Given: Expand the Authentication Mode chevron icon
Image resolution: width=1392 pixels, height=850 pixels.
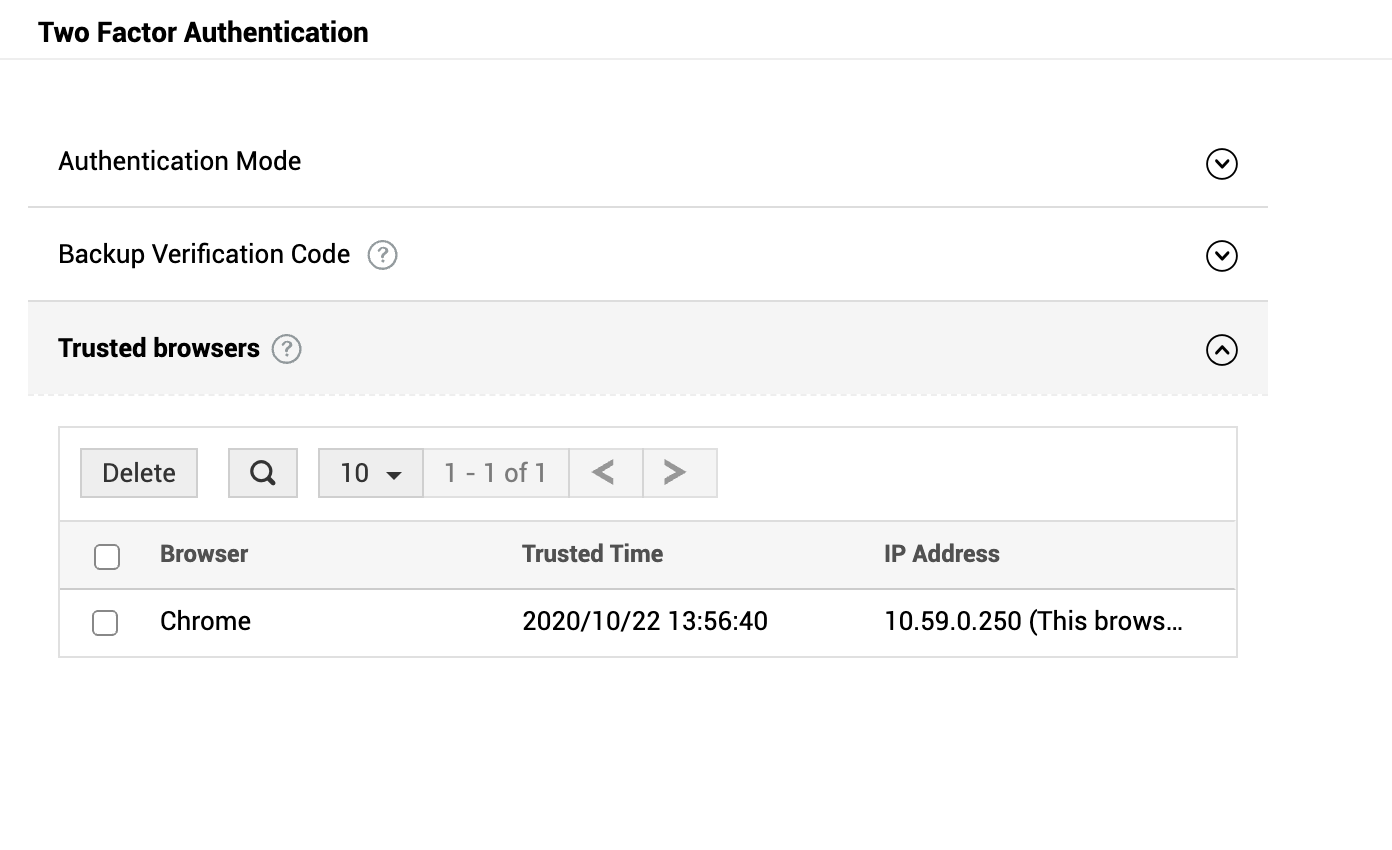Looking at the screenshot, I should pos(1221,164).
